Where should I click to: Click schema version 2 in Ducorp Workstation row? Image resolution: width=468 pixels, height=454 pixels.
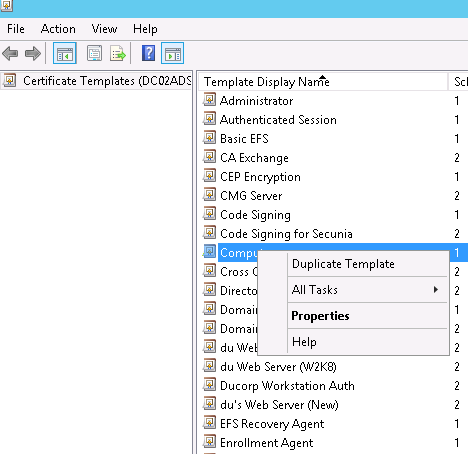tap(457, 386)
